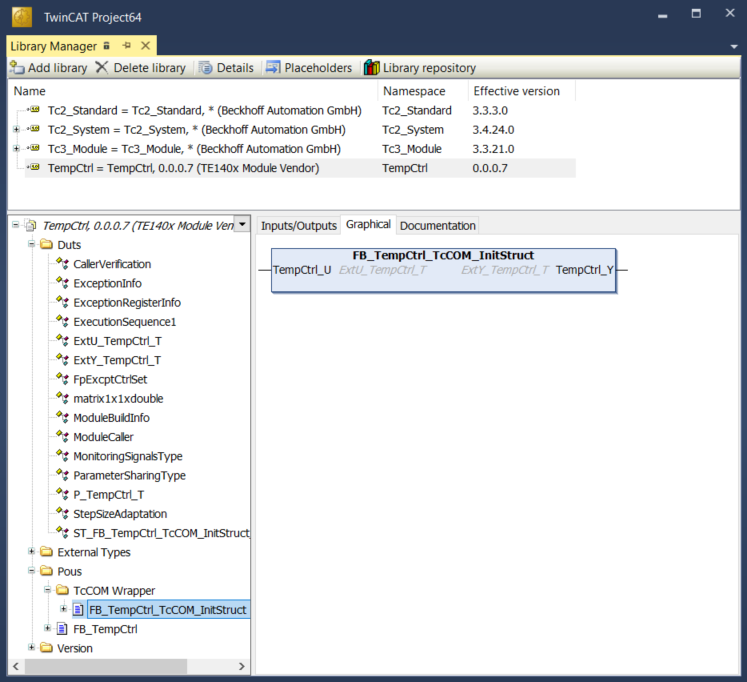Screen dimensions: 747x682
Task: Select ExtY_TempCtrl_T in the tree
Action: (117, 360)
